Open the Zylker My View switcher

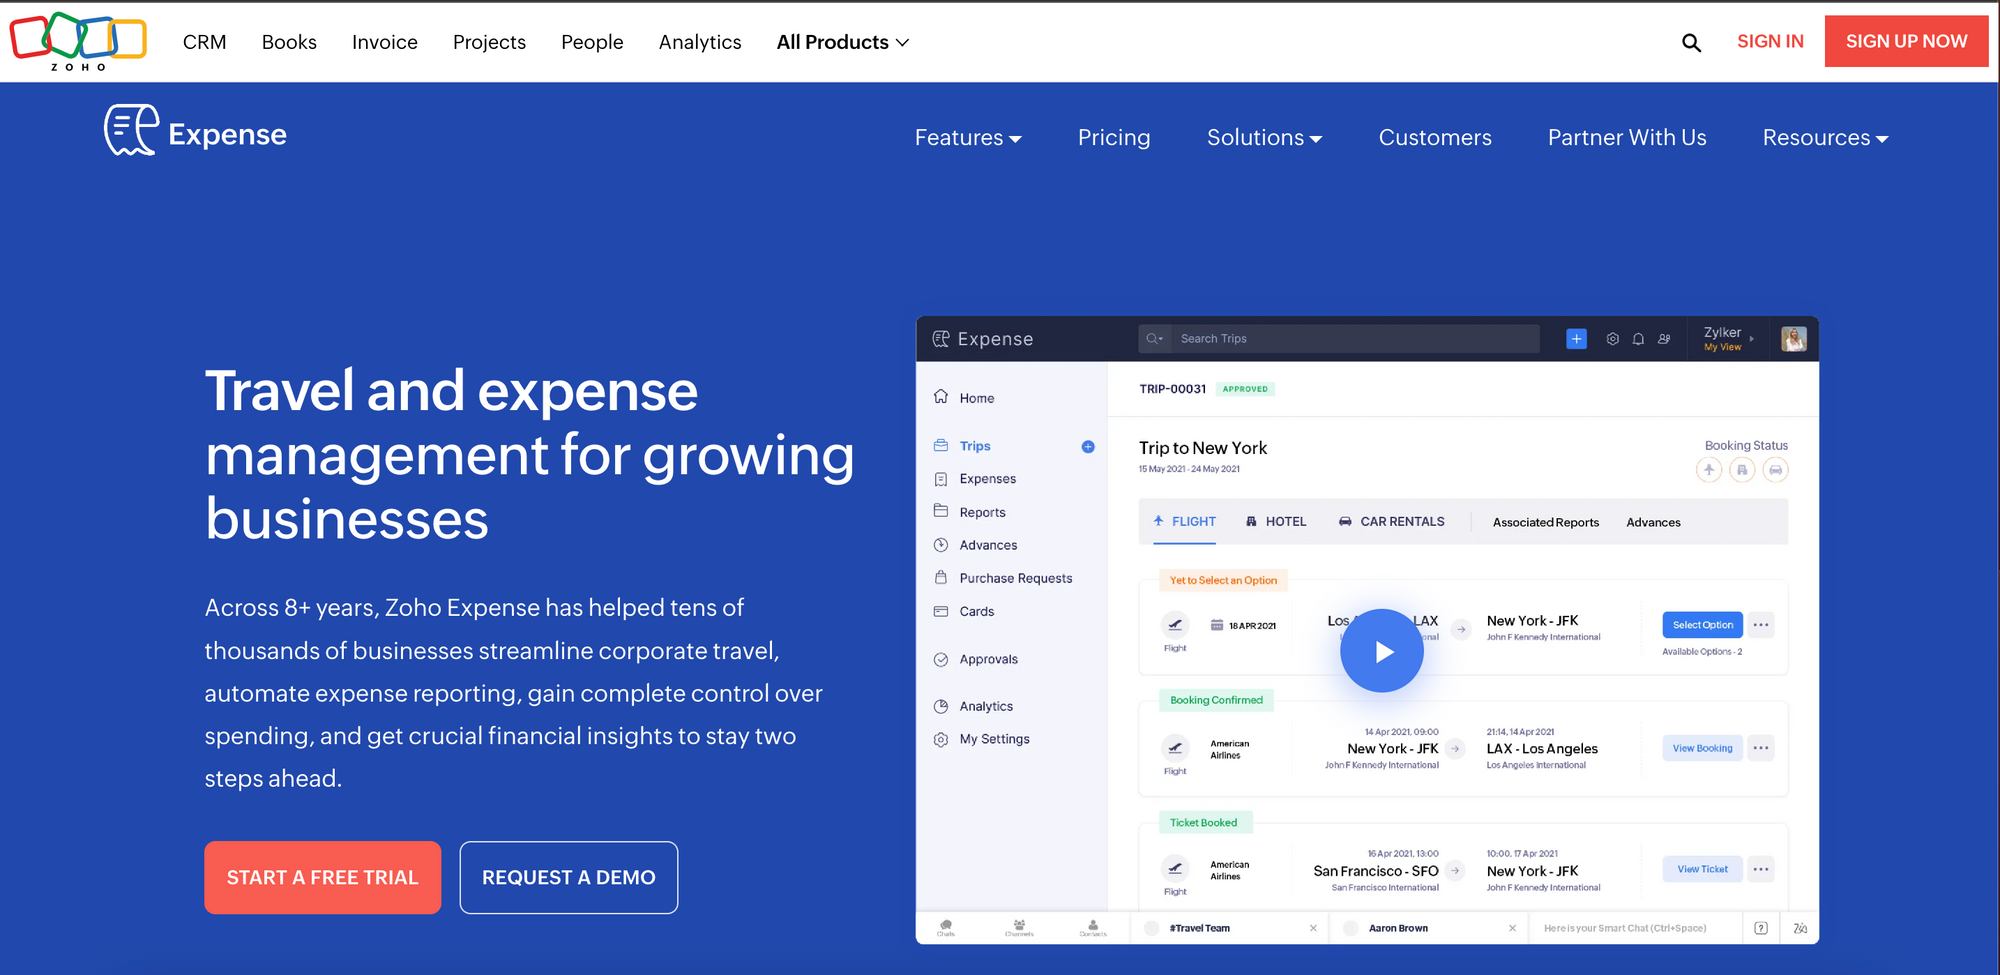[x=1729, y=339]
